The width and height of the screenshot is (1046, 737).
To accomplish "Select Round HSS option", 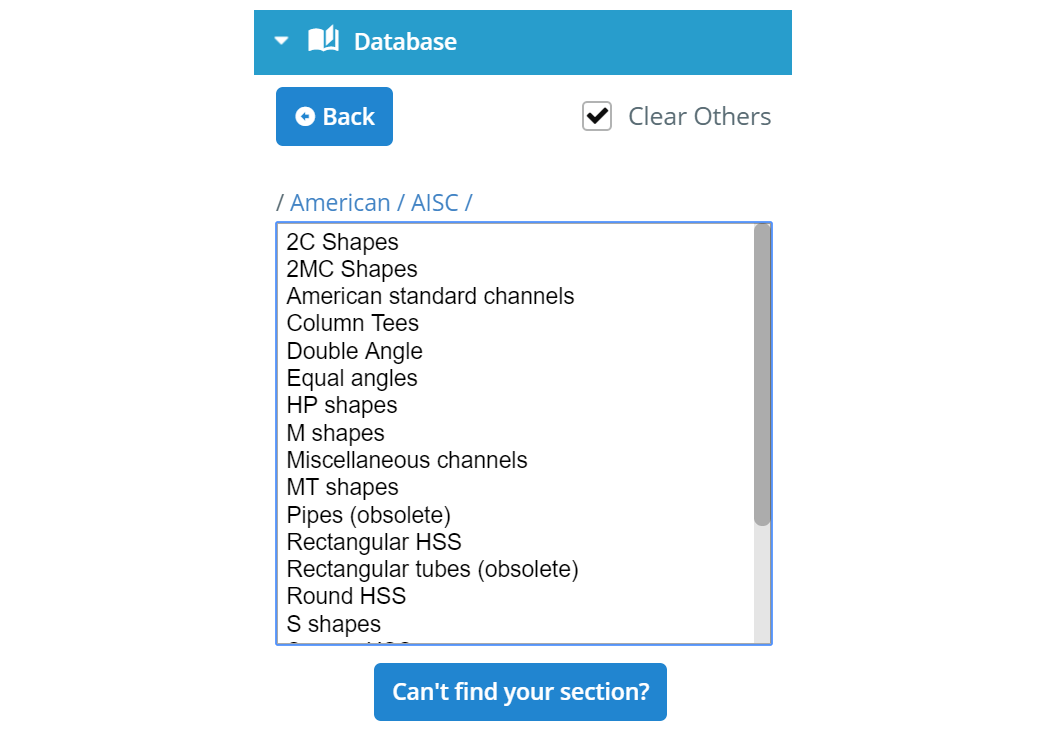I will [515, 596].
